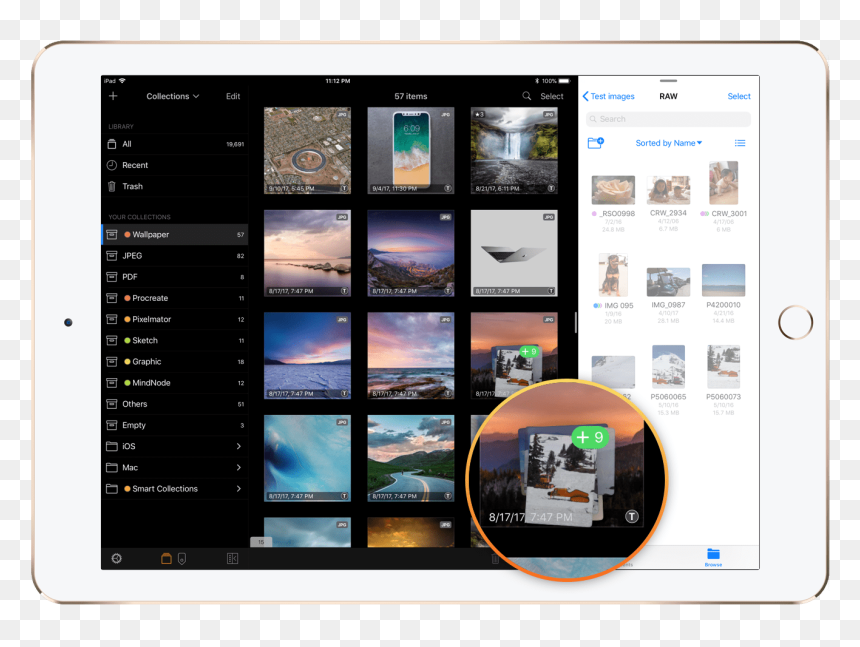The image size is (860, 647).
Task: Click the Search field in Files pane
Action: click(x=668, y=119)
